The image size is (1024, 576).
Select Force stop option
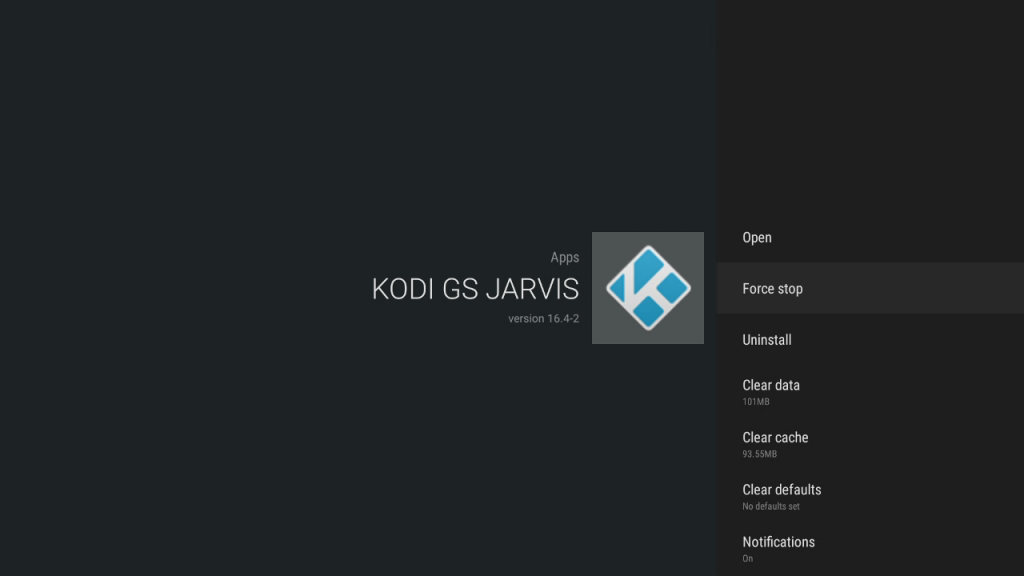[x=870, y=289]
